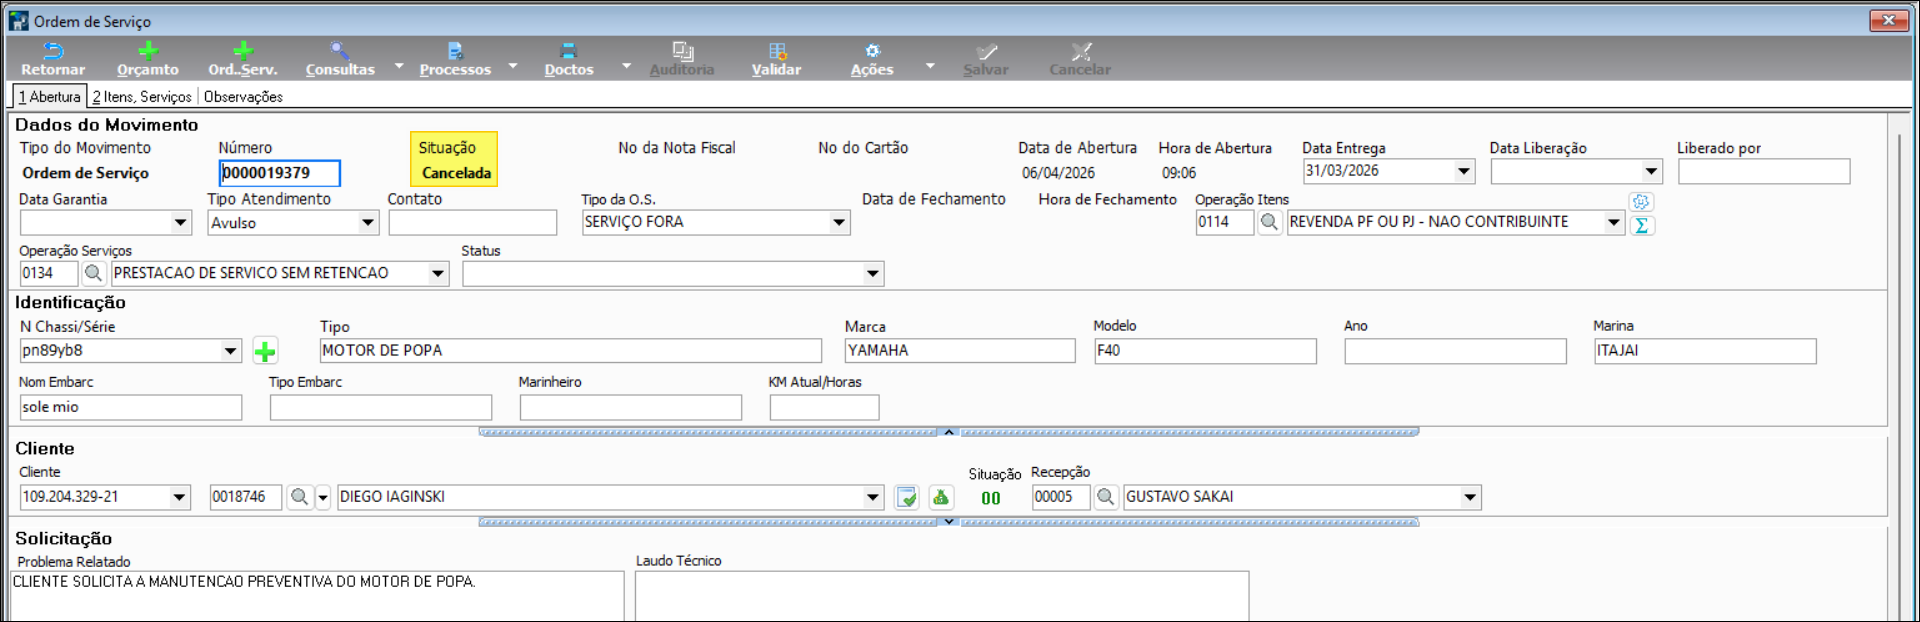Click the Laudo Técnico text area
This screenshot has height=622, width=1920.
[x=942, y=596]
